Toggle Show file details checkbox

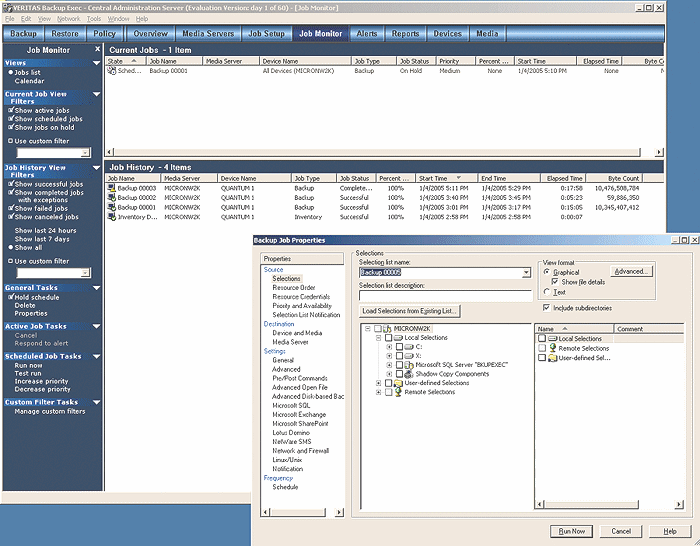pyautogui.click(x=555, y=282)
